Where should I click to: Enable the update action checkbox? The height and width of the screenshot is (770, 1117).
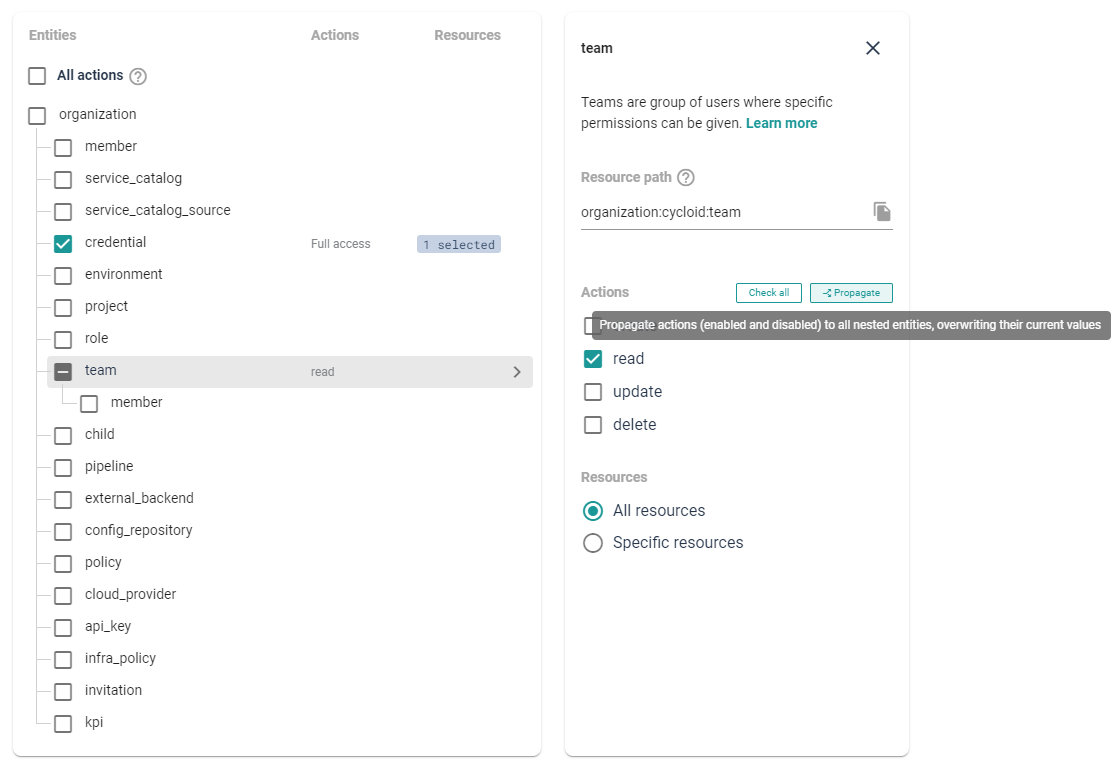click(x=593, y=392)
